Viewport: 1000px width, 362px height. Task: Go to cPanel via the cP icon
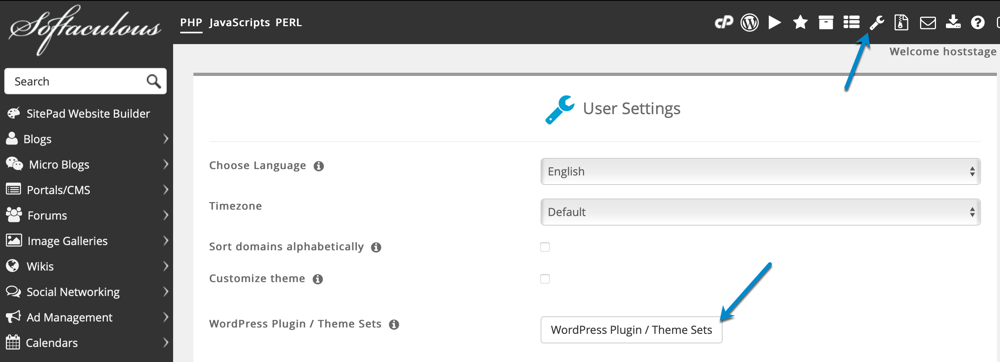(723, 23)
